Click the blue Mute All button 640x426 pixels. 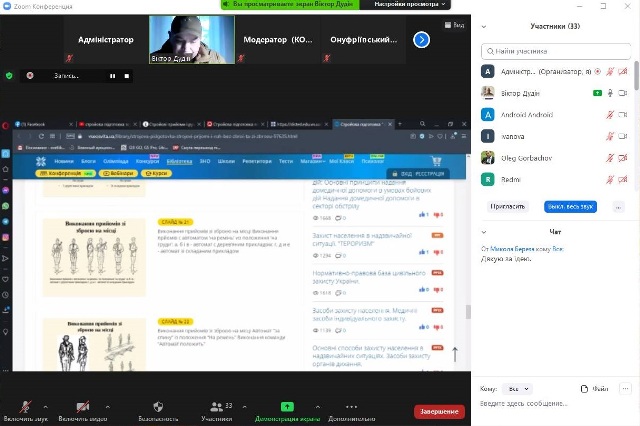tap(570, 206)
